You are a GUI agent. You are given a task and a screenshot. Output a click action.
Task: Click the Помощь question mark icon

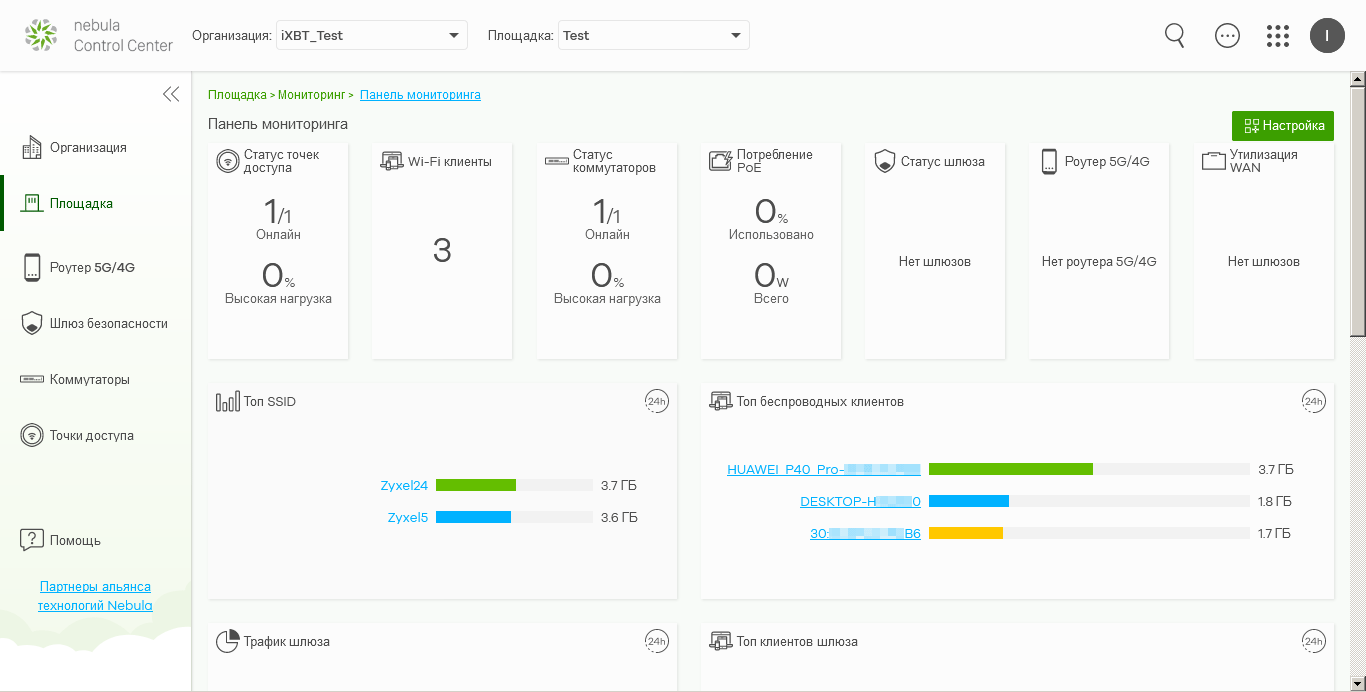32,540
